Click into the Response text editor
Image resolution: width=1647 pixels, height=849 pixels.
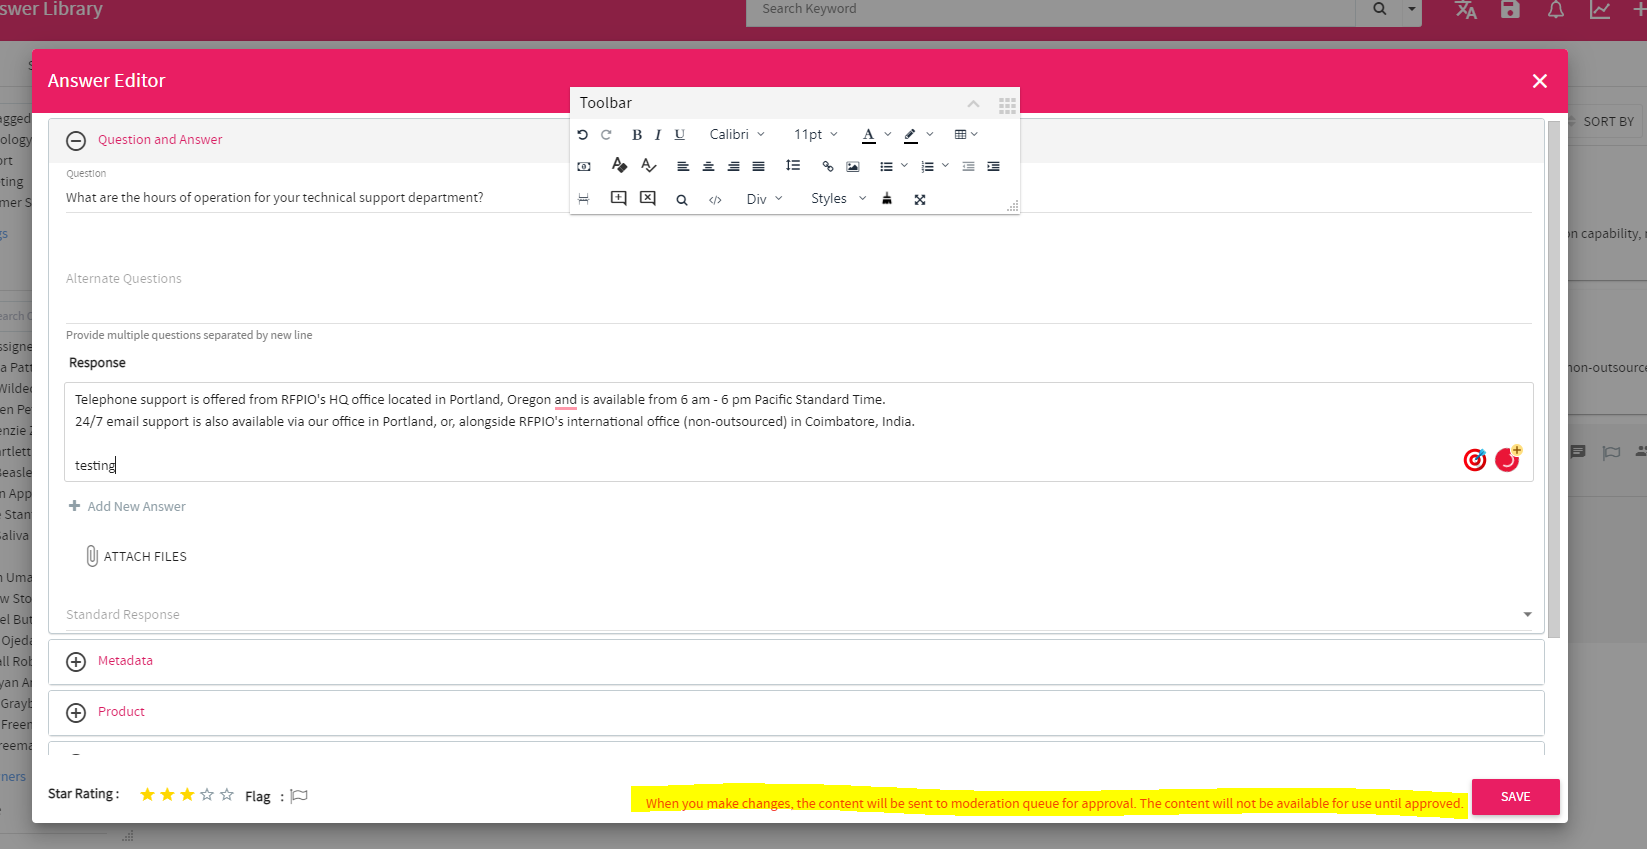click(x=799, y=432)
